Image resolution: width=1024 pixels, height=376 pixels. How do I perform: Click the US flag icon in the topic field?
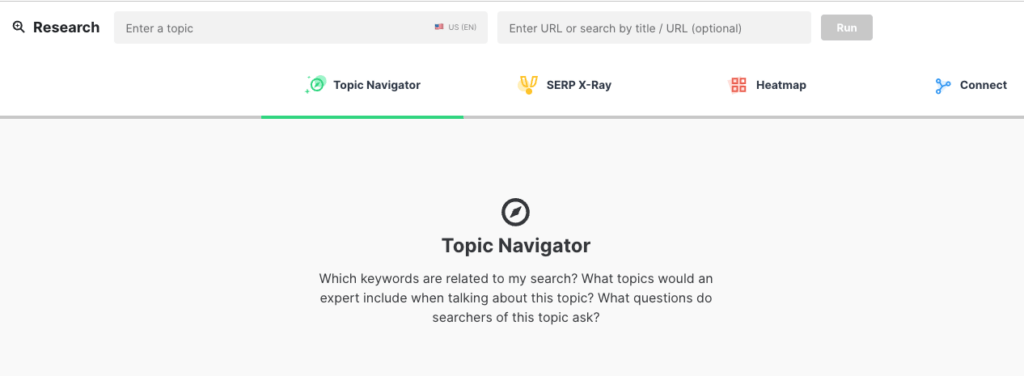click(439, 27)
